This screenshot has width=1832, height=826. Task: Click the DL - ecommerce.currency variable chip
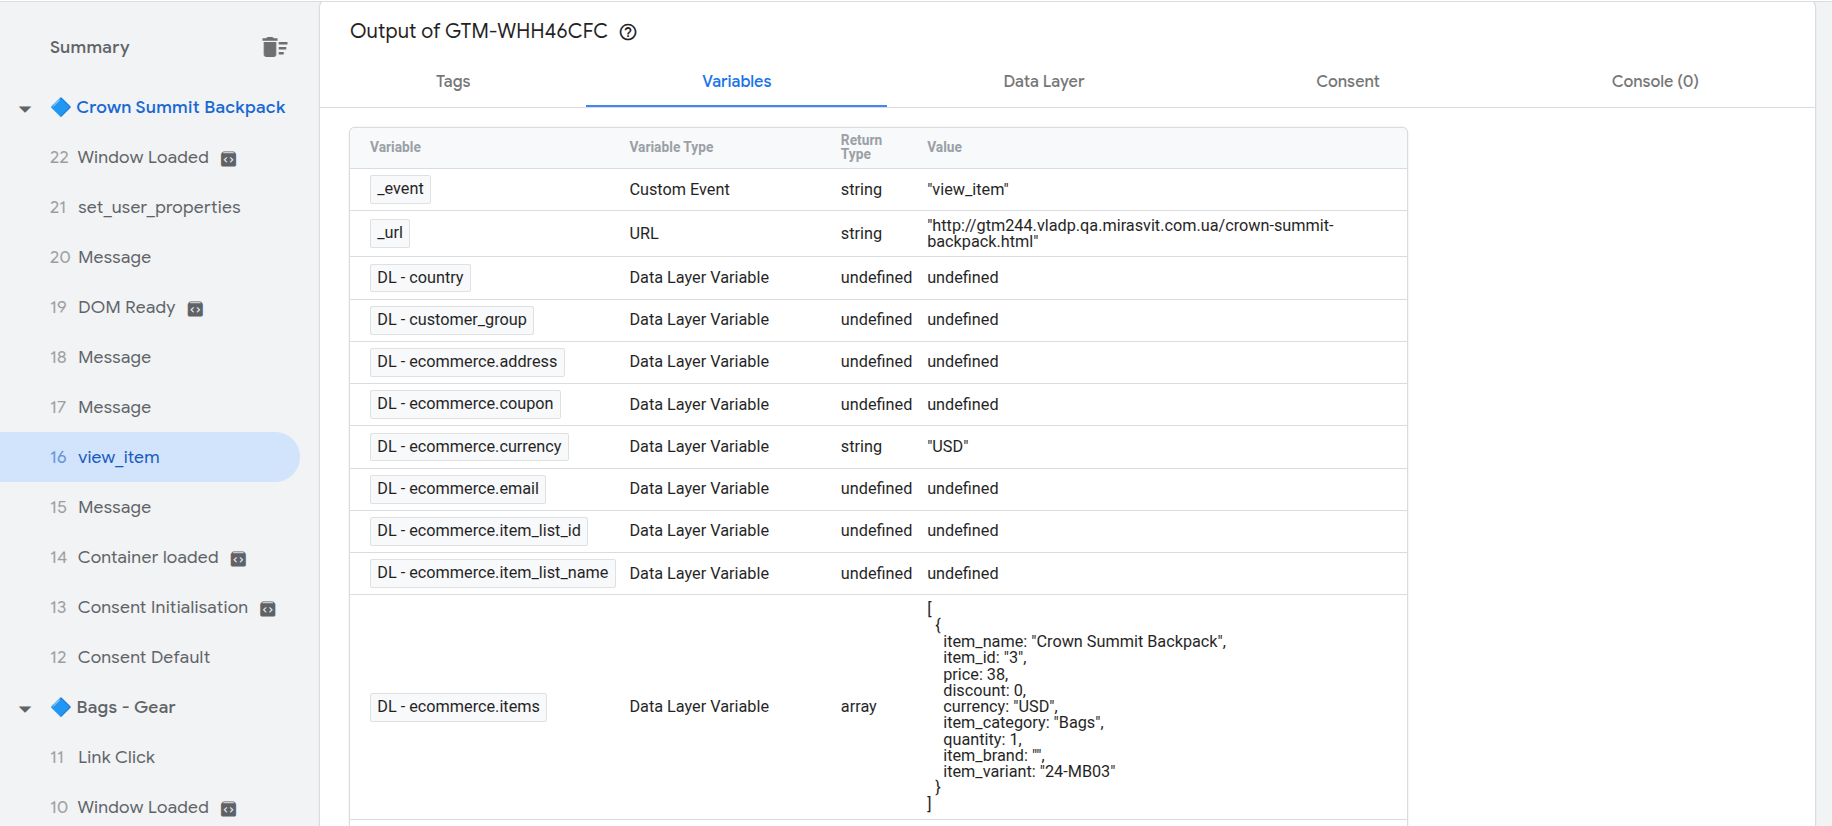point(469,447)
